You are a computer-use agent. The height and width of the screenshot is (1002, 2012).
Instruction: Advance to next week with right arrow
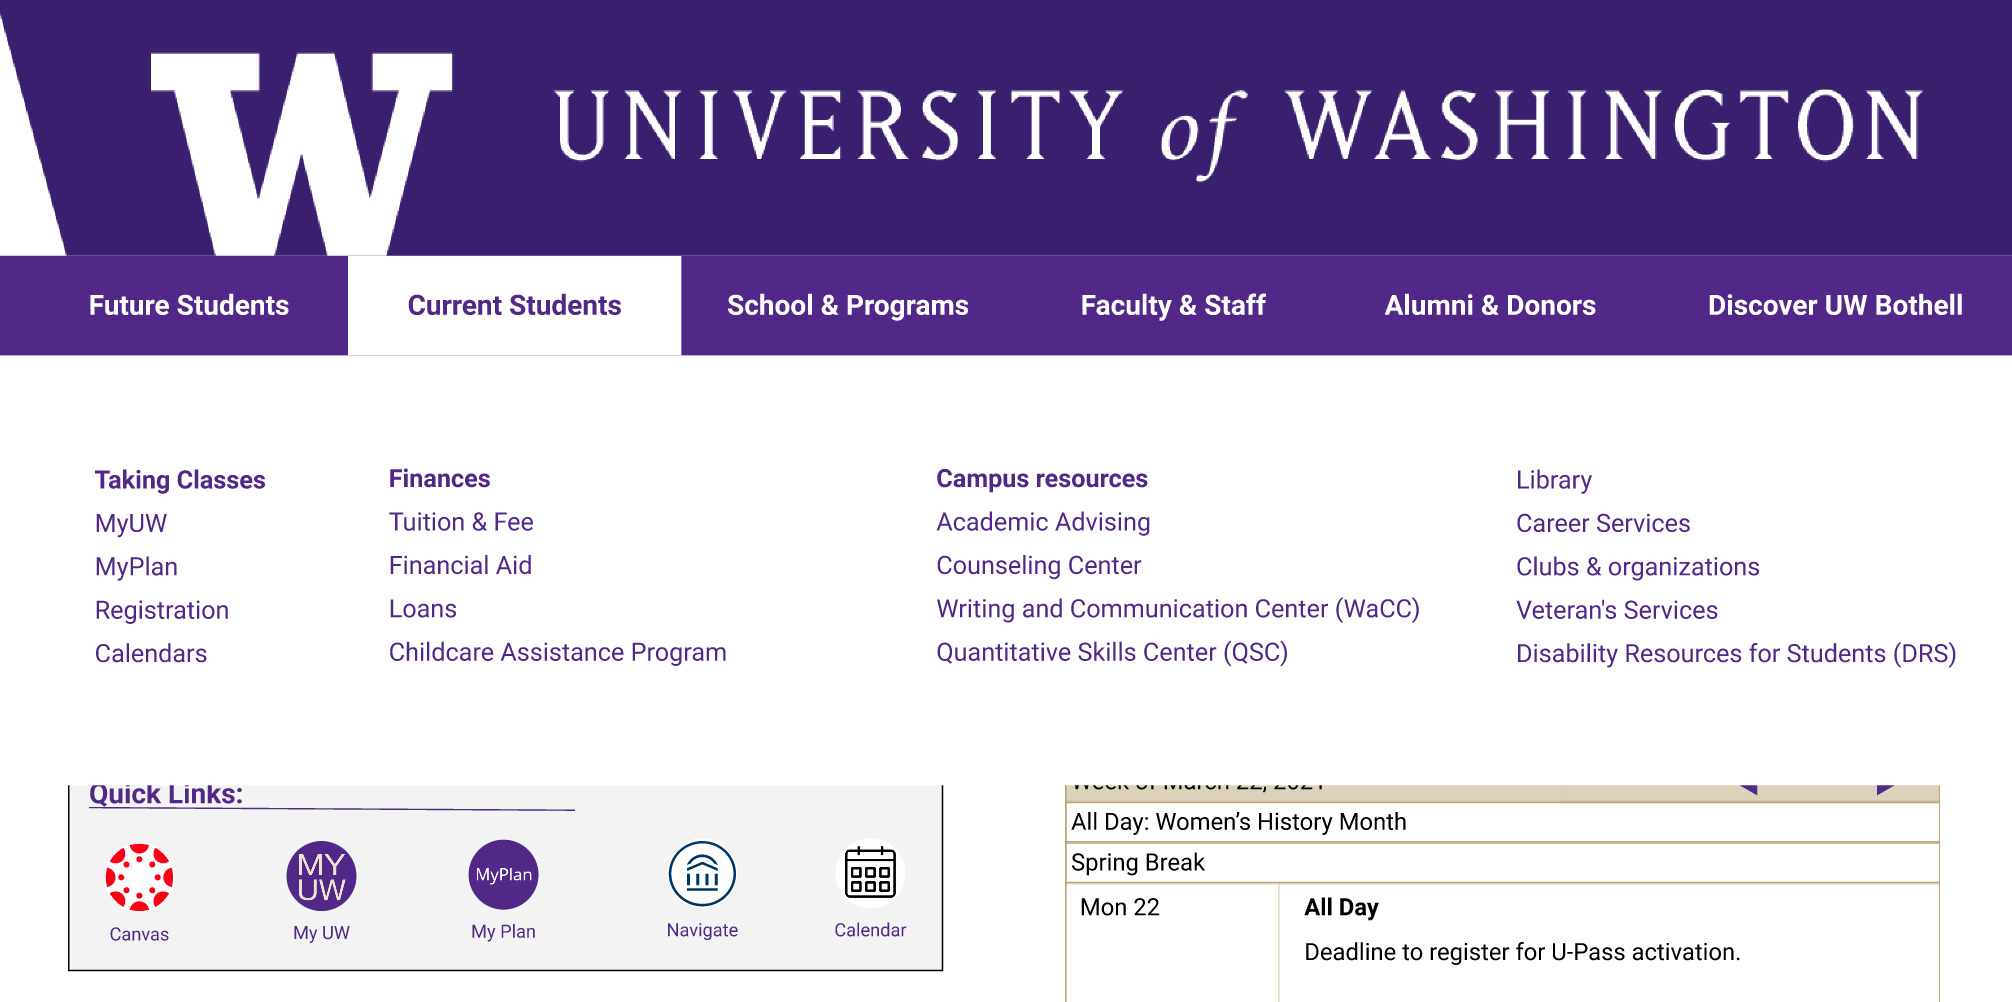point(1885,790)
